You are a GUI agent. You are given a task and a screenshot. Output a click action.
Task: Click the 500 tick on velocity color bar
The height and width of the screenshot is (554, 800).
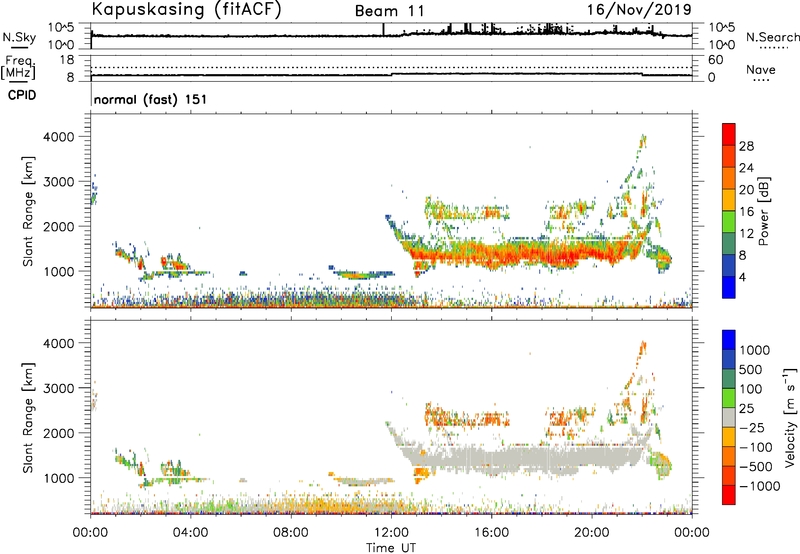tap(751, 369)
